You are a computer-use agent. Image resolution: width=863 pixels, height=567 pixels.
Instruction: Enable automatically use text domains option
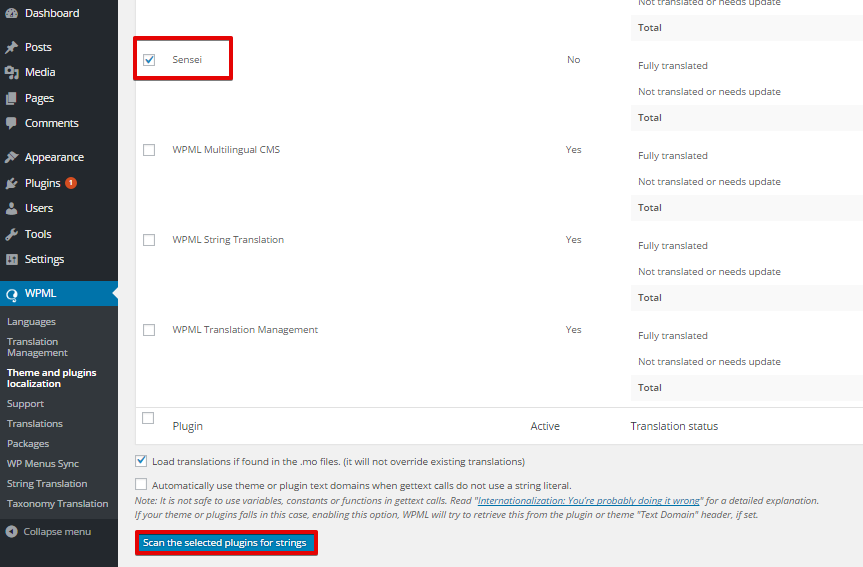coord(141,484)
